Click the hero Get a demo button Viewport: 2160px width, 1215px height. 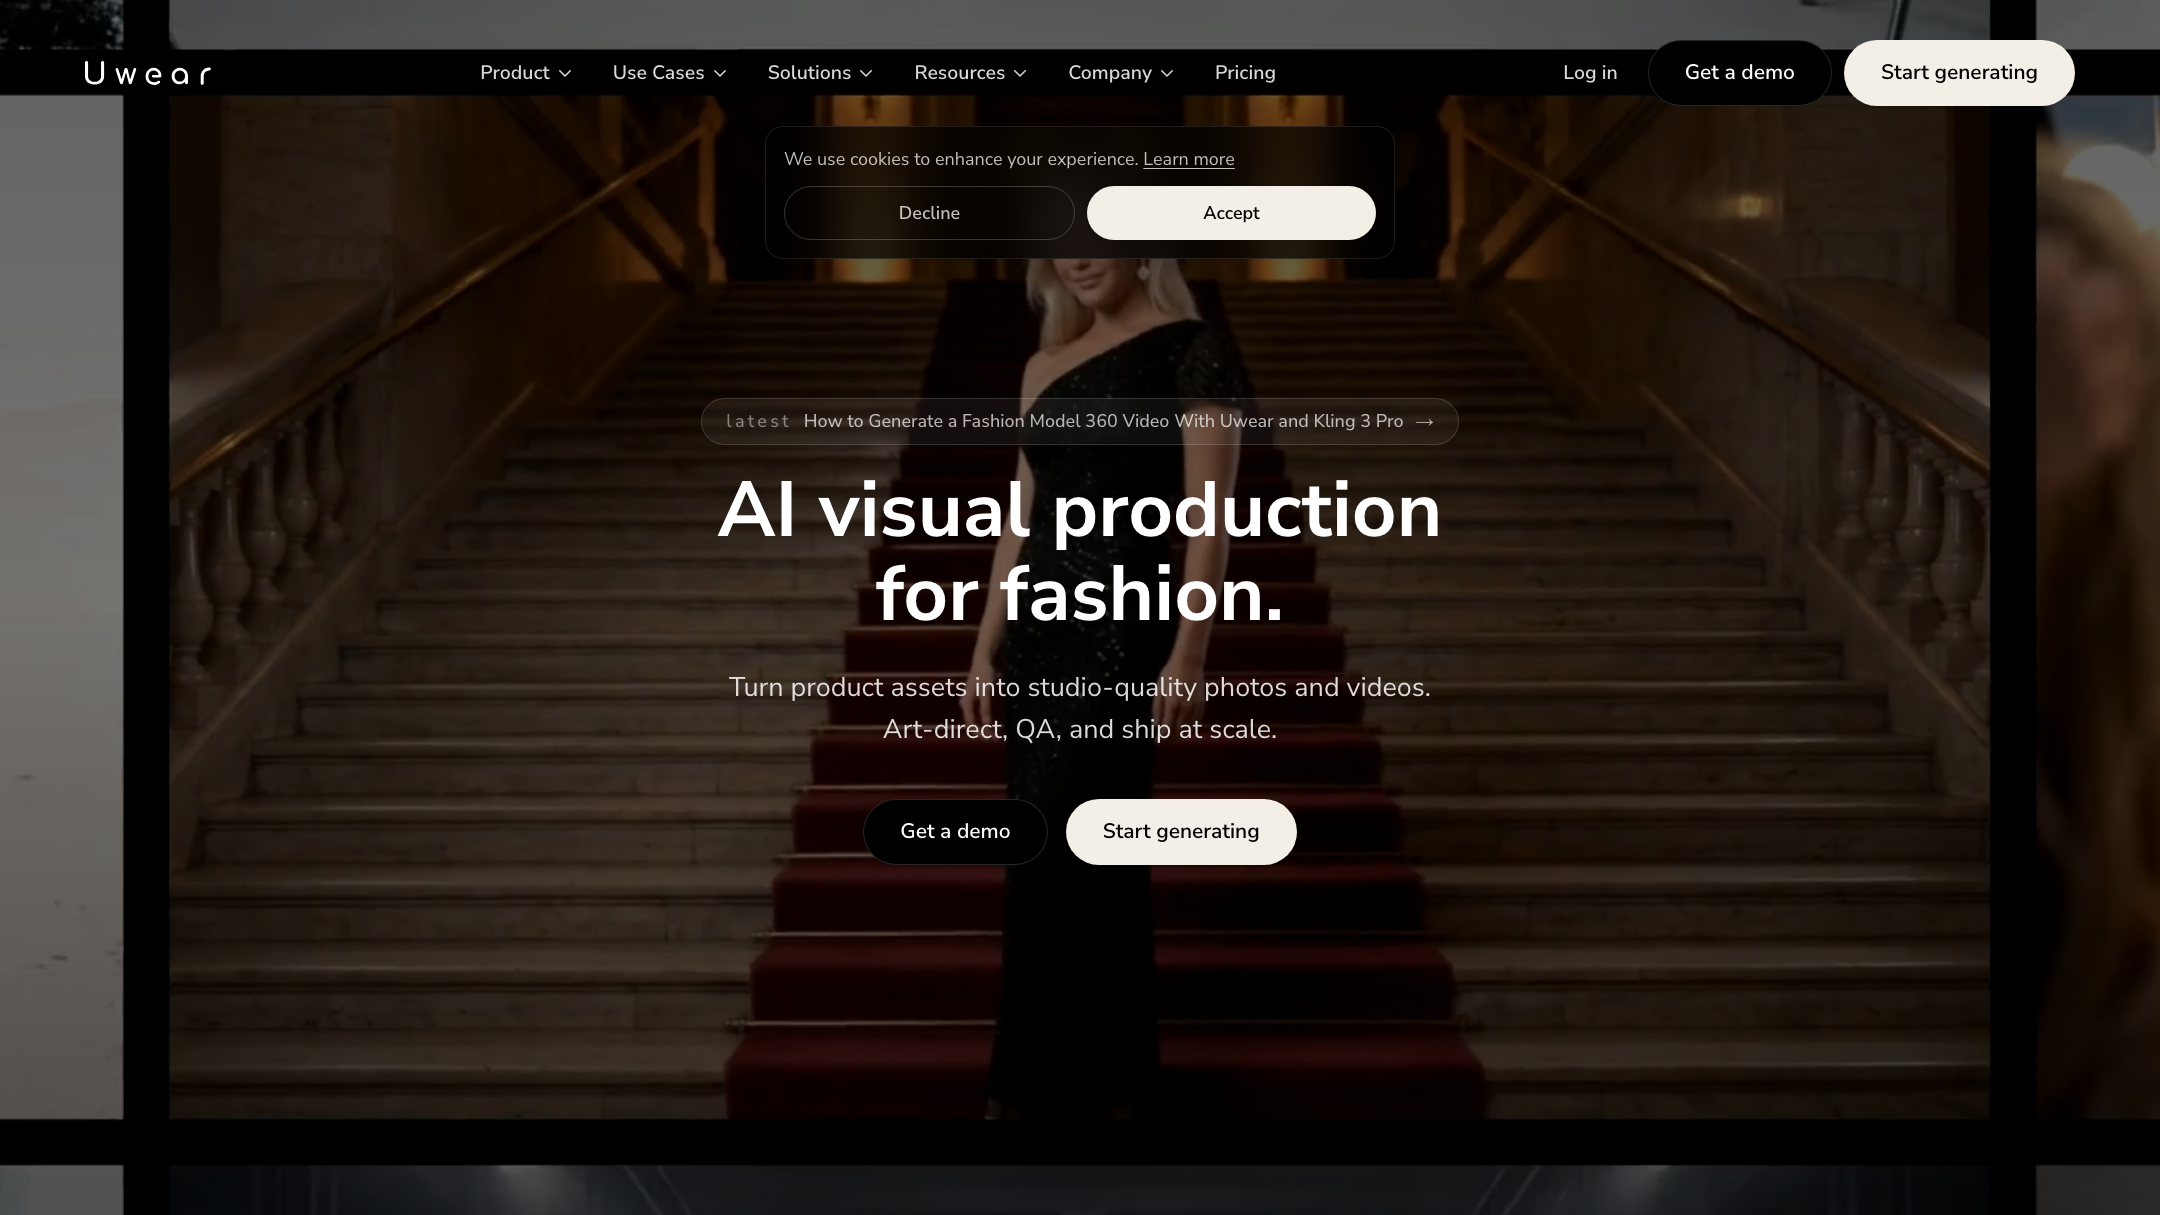(955, 832)
